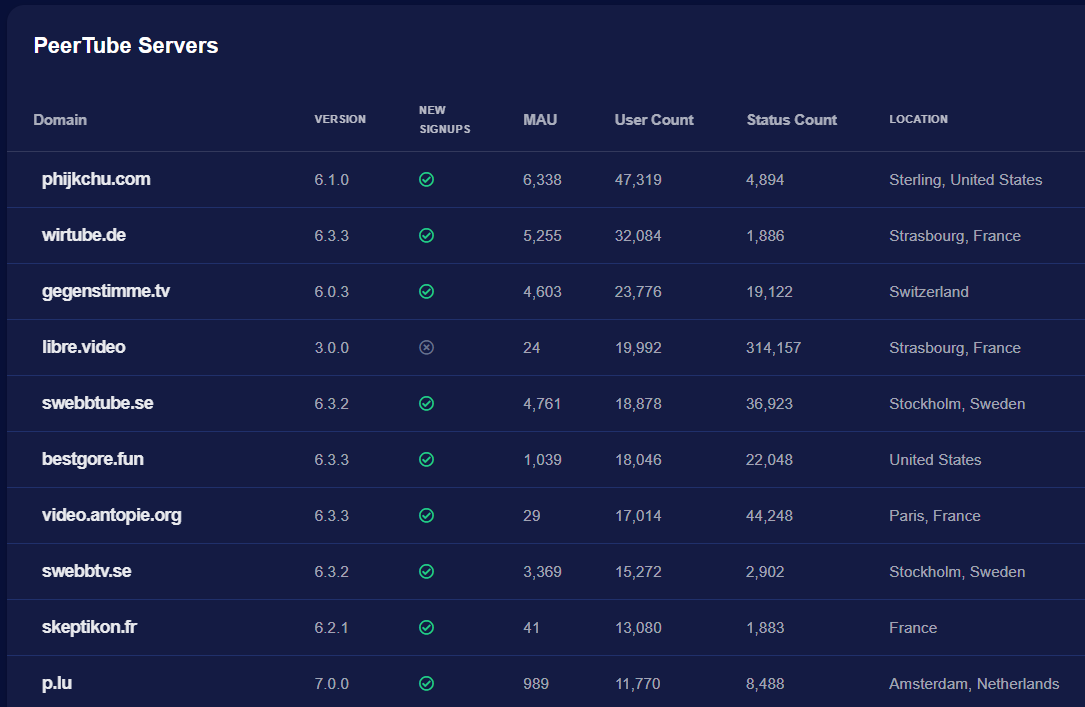Click the PeerTube Servers heading
This screenshot has width=1085, height=707.
click(126, 46)
